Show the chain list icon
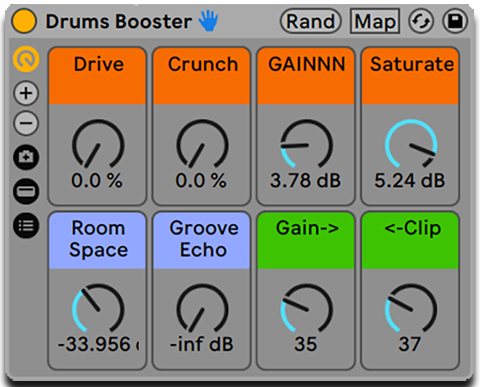The width and height of the screenshot is (480, 387). click(x=26, y=191)
